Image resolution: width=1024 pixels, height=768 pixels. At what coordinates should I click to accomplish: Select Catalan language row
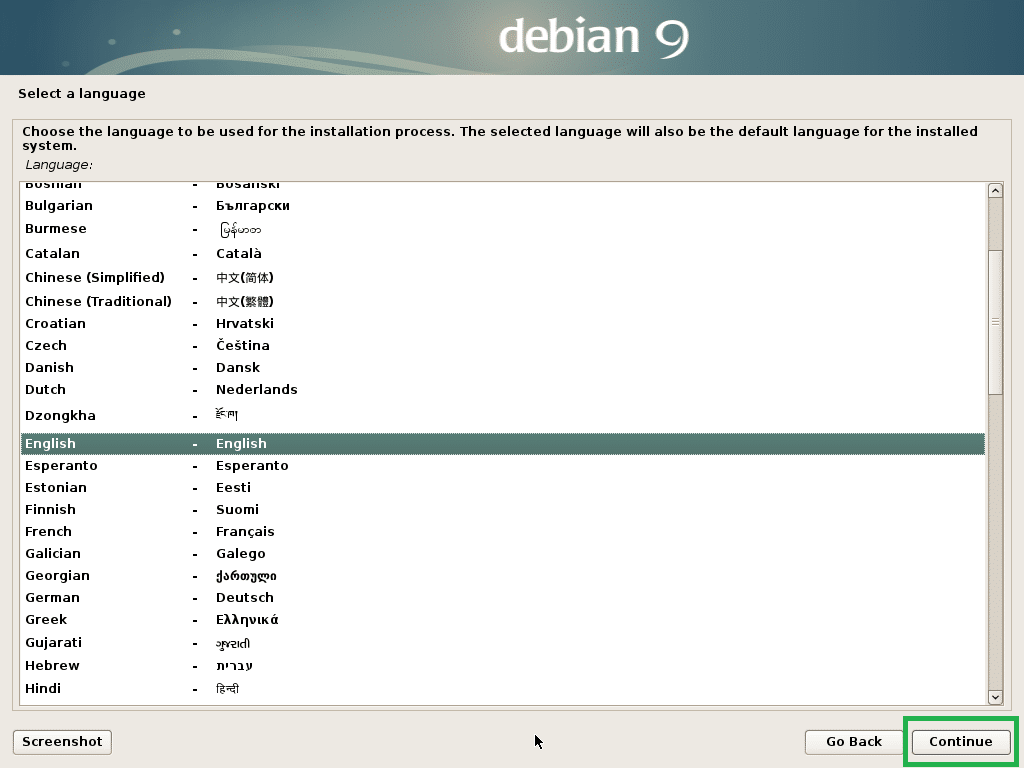(x=503, y=253)
